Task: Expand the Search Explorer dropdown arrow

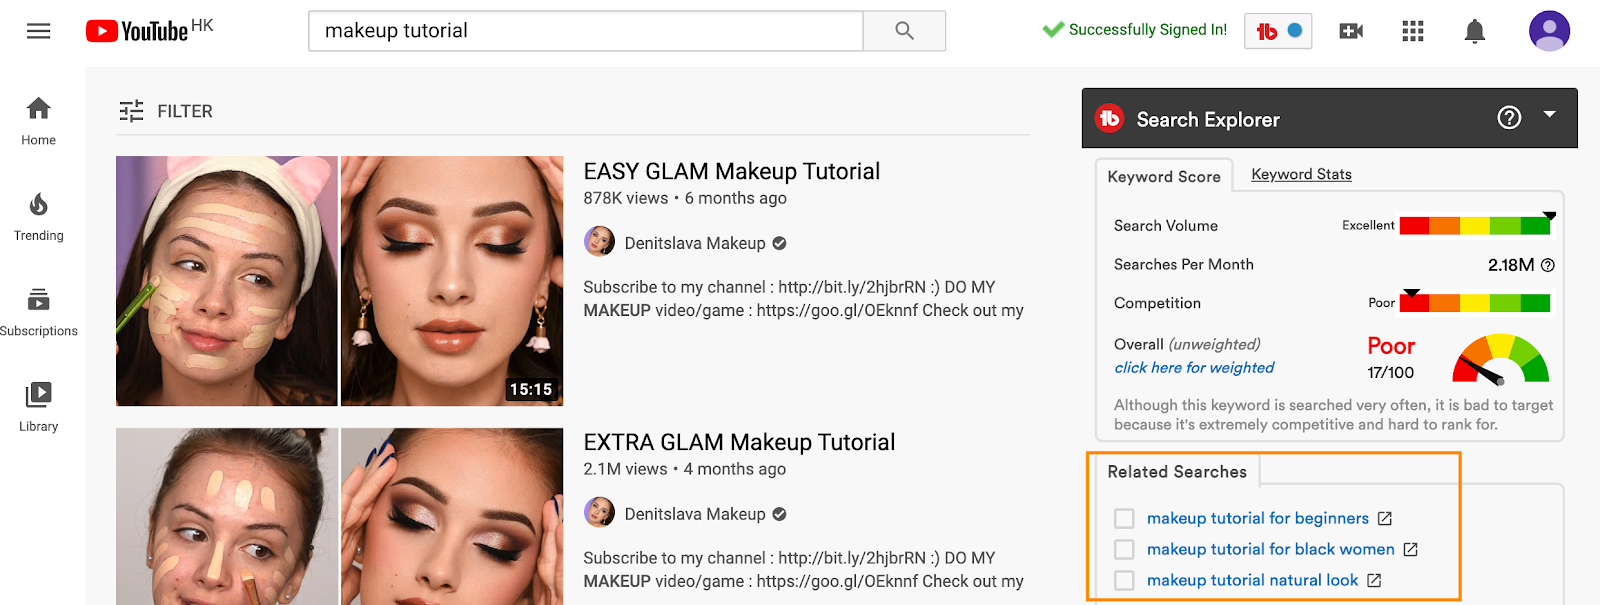Action: (x=1549, y=115)
